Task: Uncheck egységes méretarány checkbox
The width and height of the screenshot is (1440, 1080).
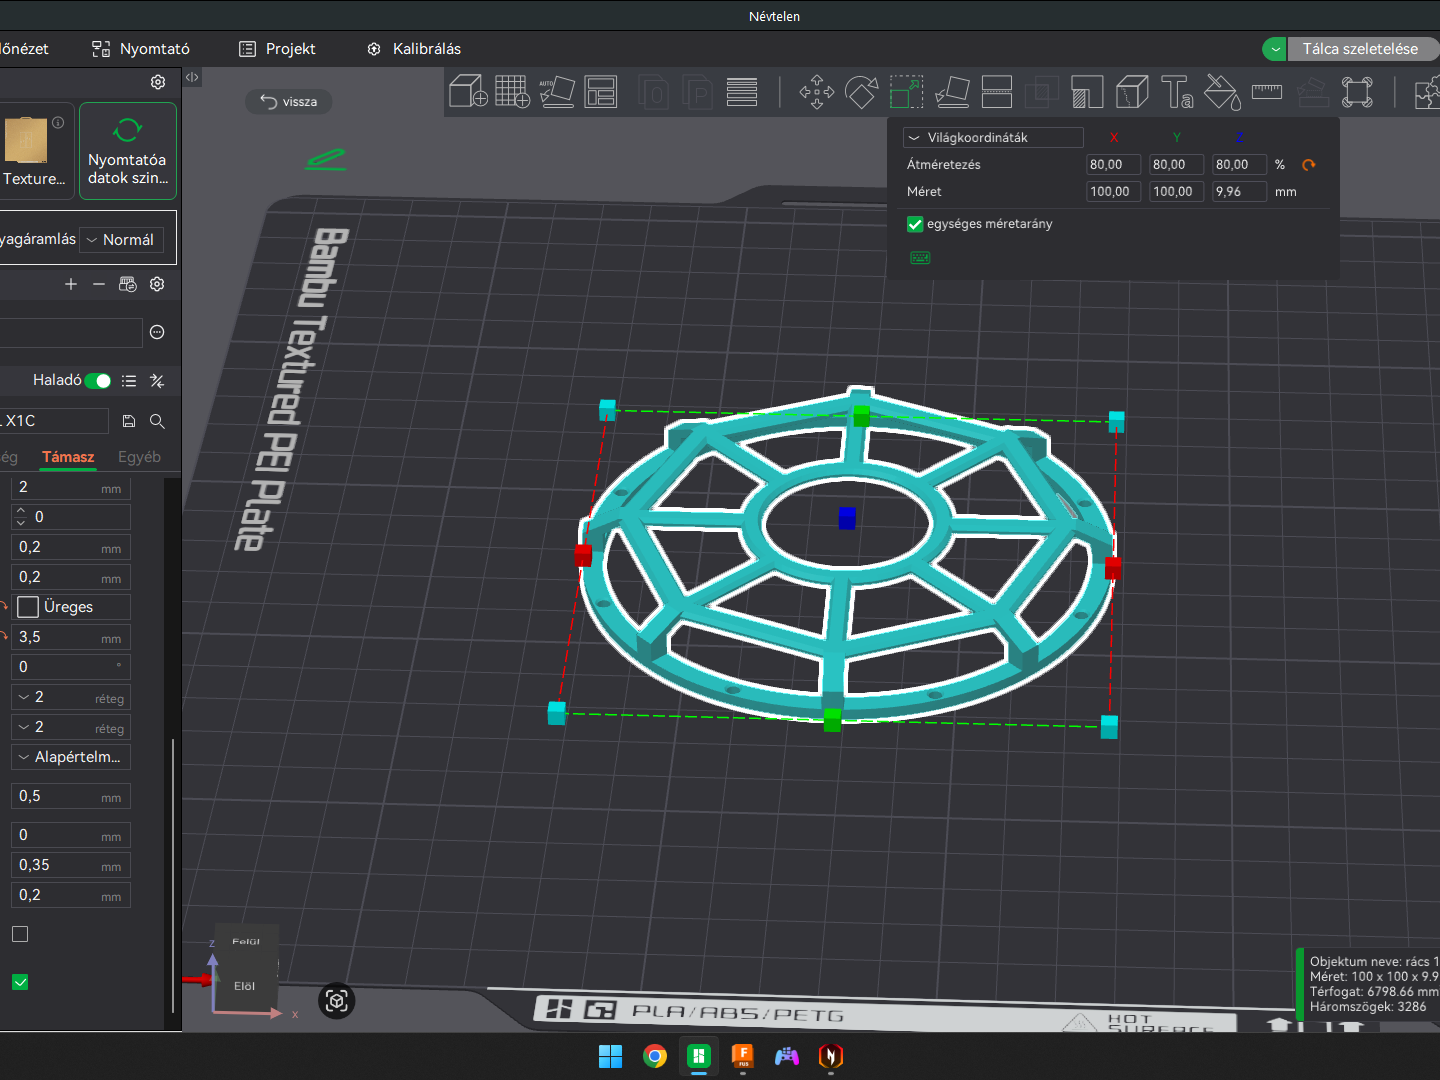Action: [915, 224]
